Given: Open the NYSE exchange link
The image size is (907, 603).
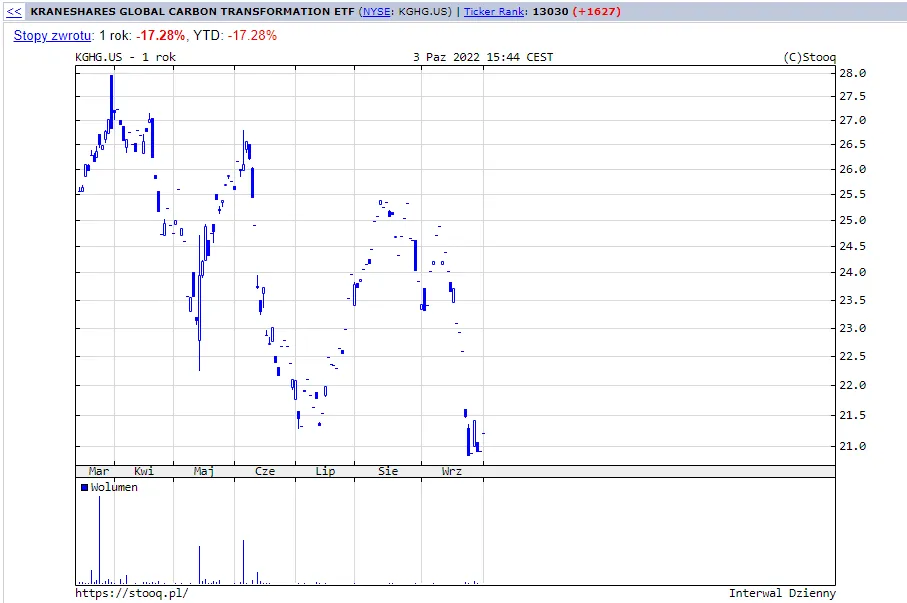Looking at the screenshot, I should 376,12.
